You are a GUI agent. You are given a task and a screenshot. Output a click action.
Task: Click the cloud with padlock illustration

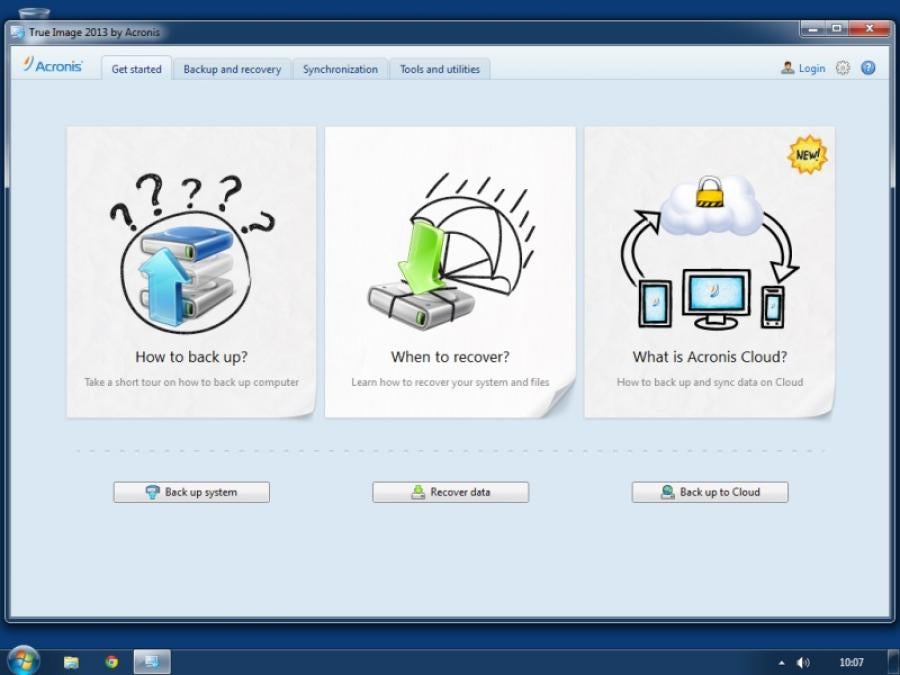point(712,207)
